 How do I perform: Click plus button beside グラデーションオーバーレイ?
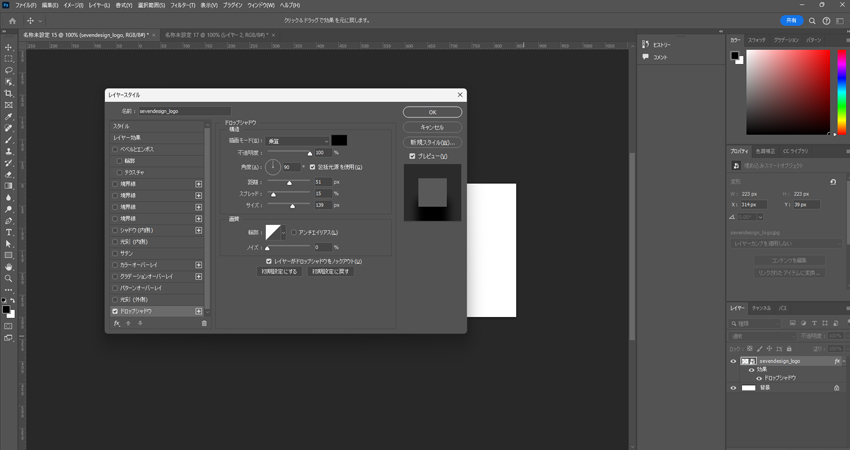point(198,277)
